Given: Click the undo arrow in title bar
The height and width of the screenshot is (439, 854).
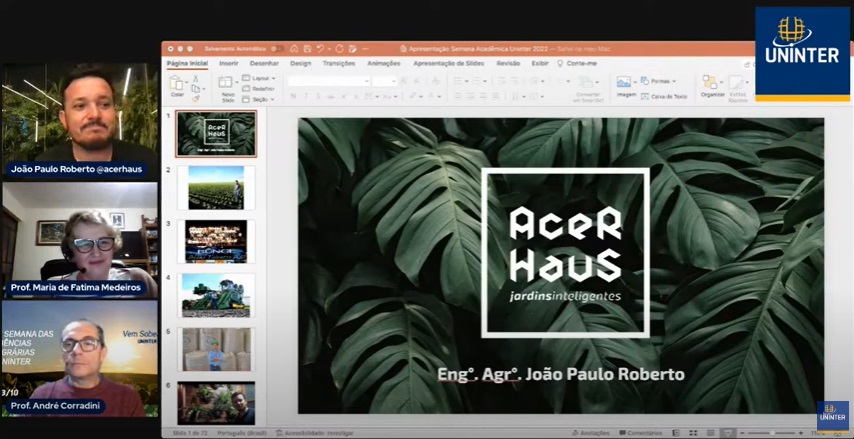Looking at the screenshot, I should pos(320,48).
